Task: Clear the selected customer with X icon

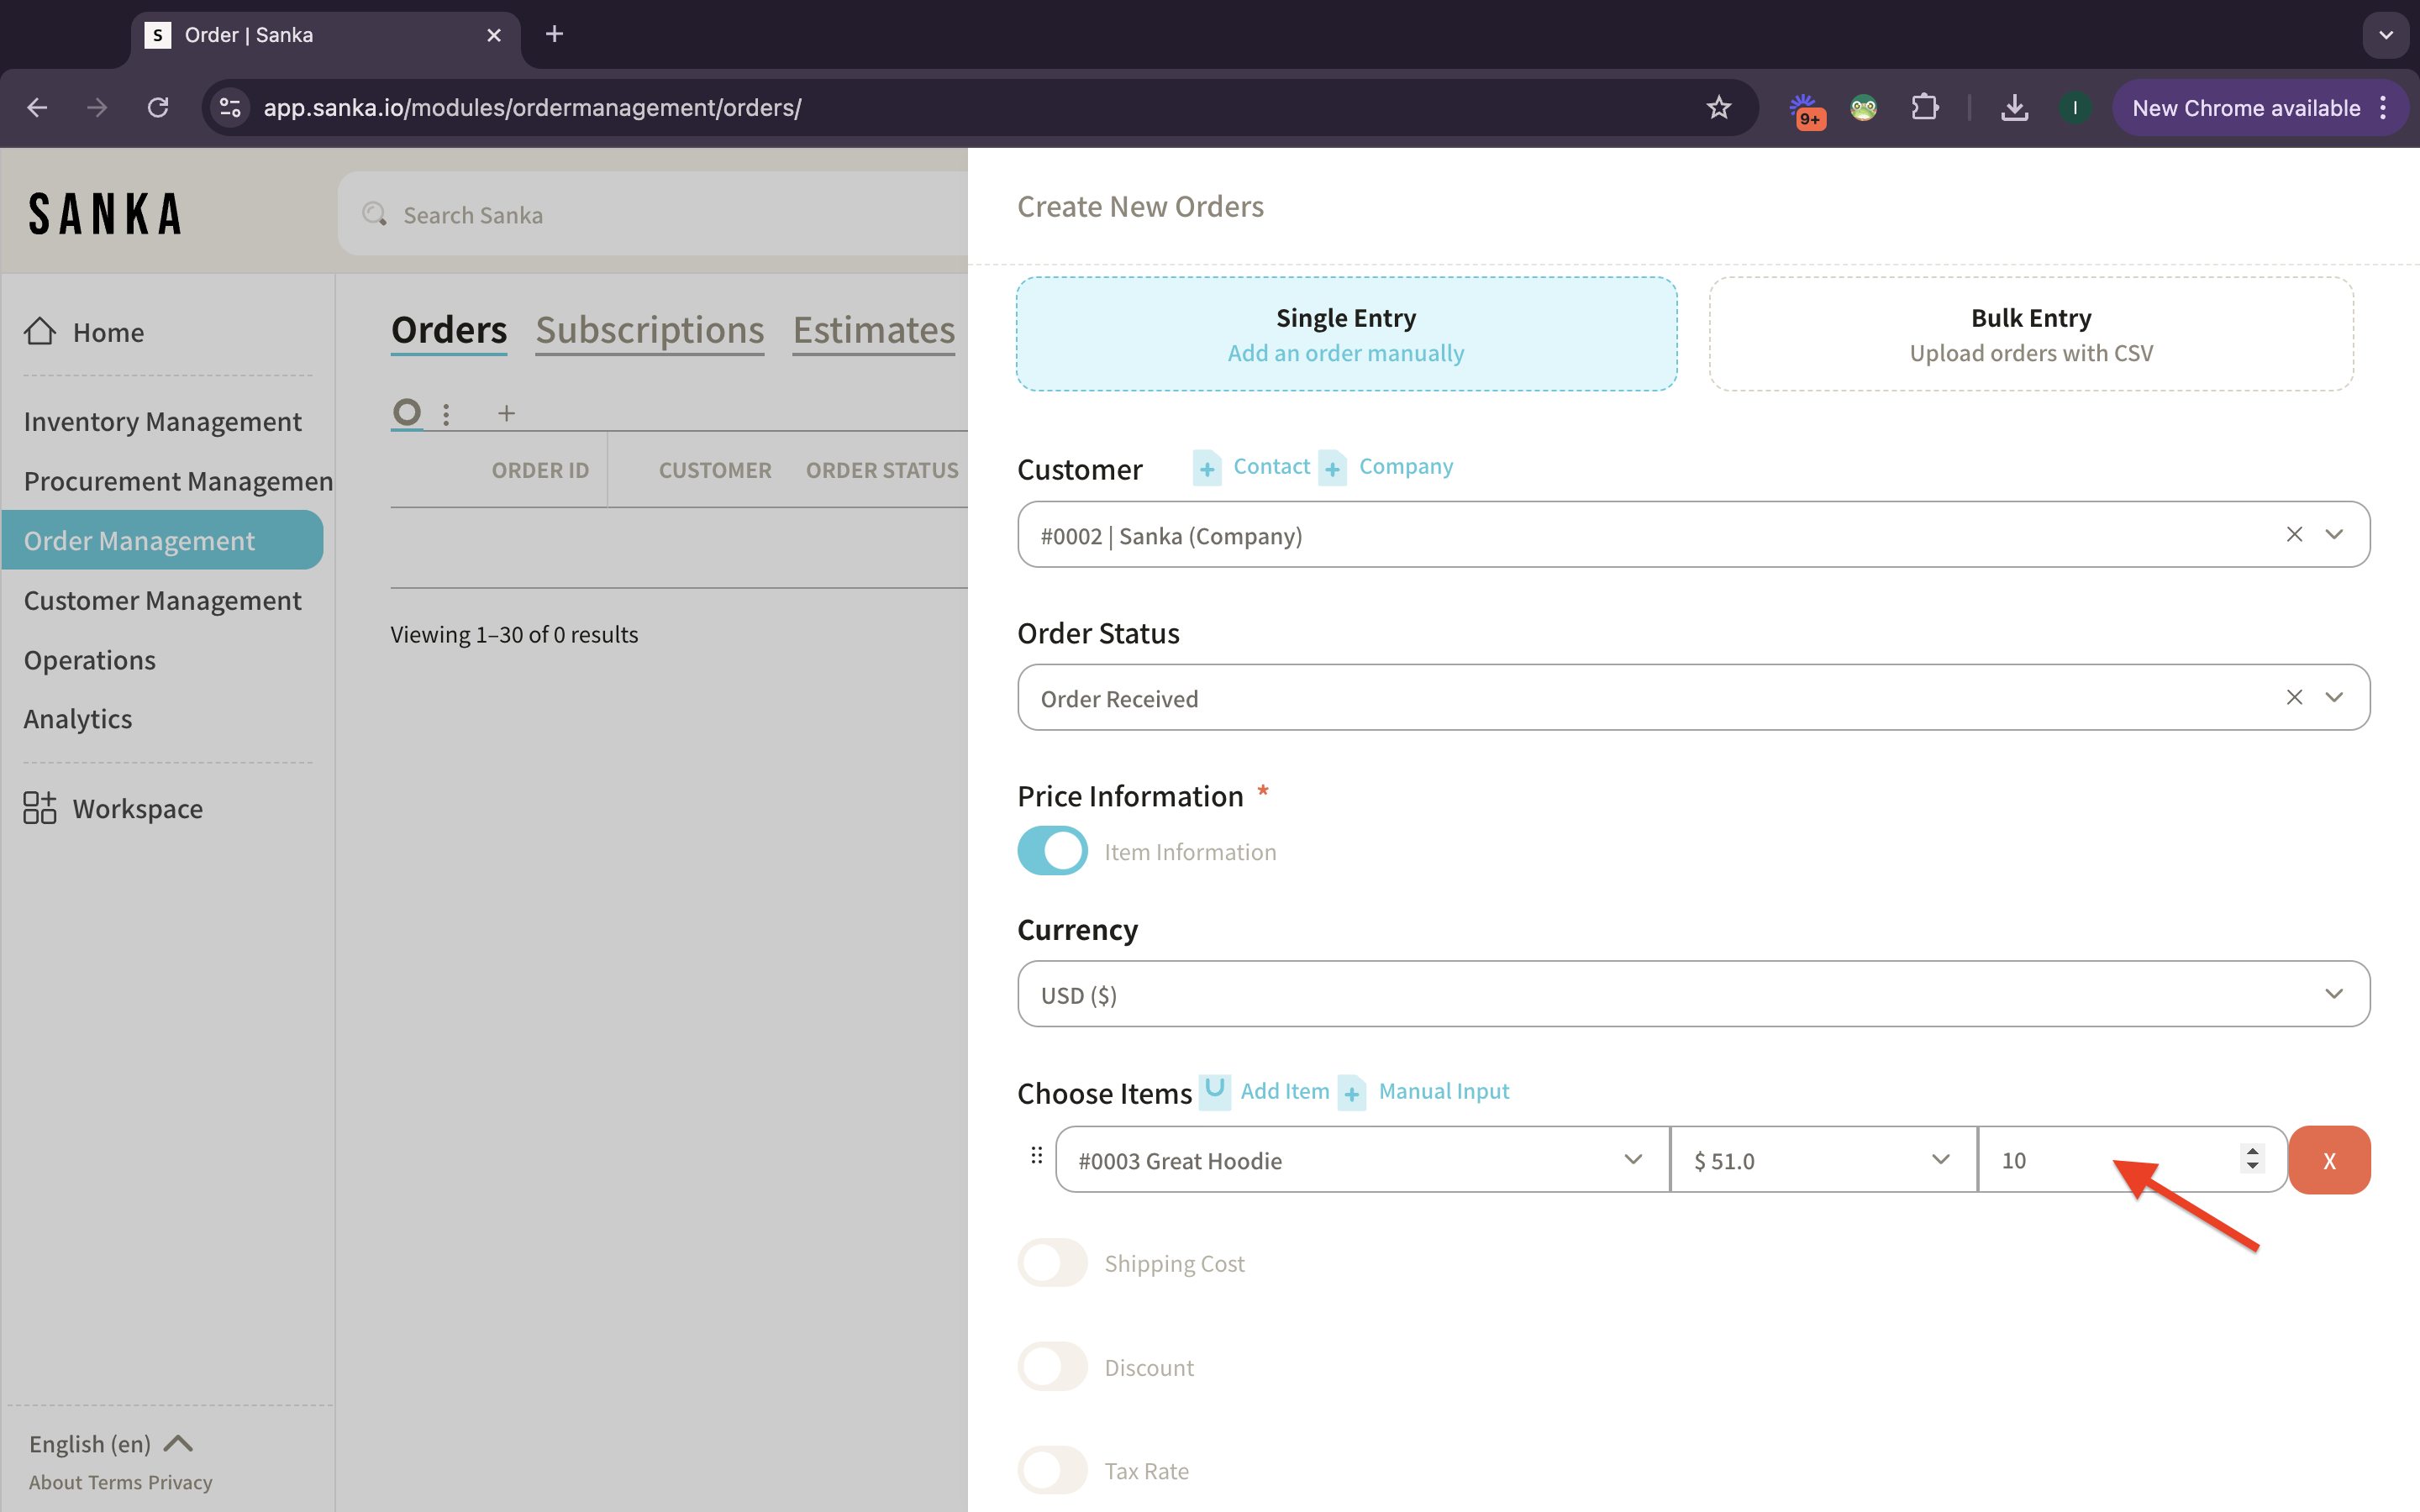Action: [2294, 535]
